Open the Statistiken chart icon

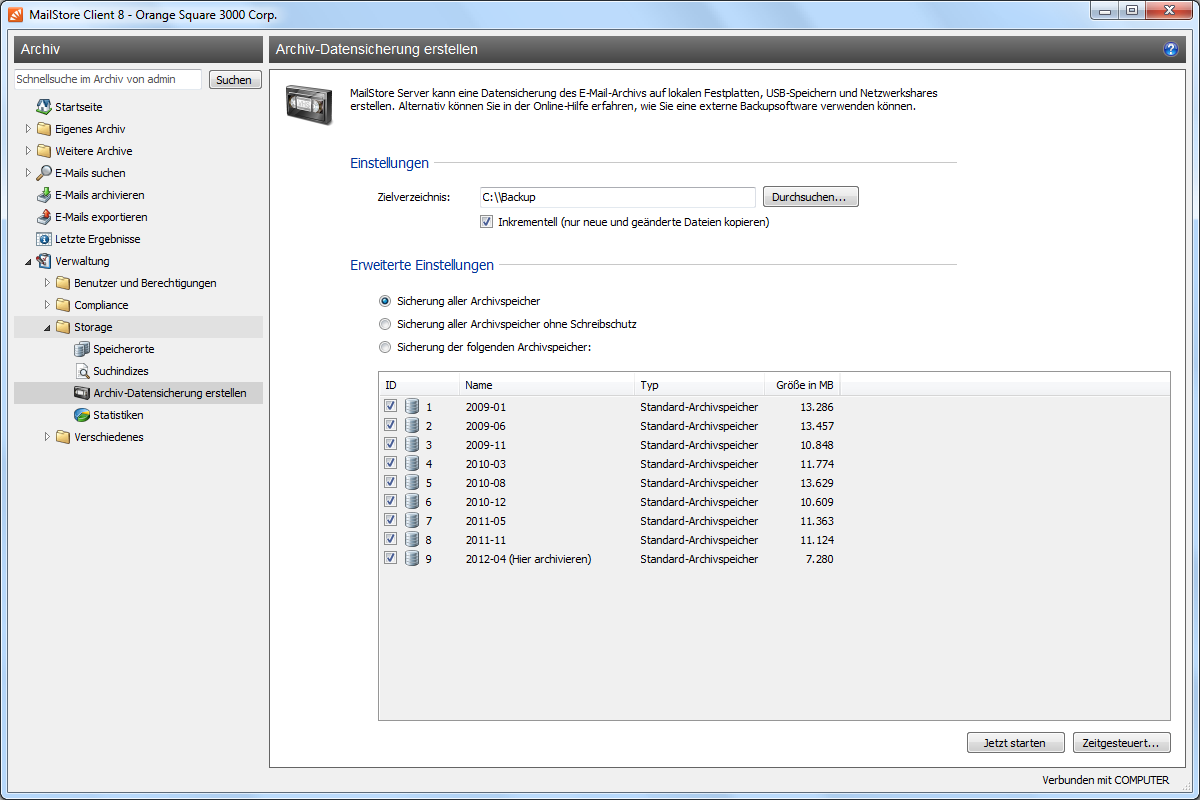82,415
